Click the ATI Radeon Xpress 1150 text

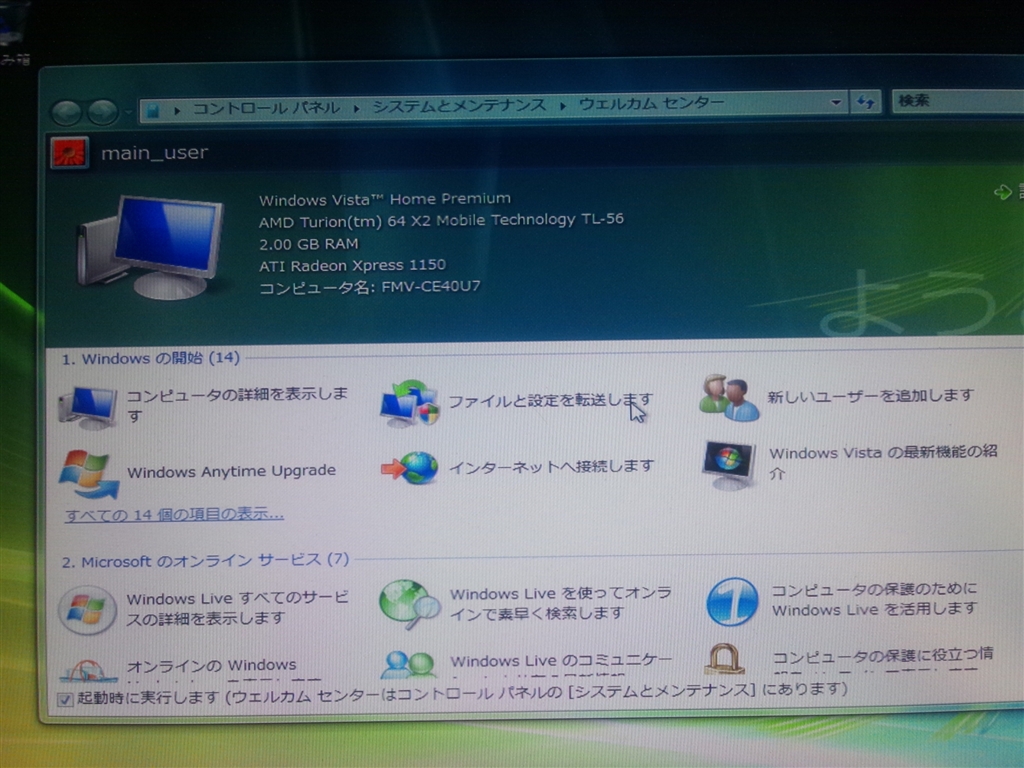352,266
